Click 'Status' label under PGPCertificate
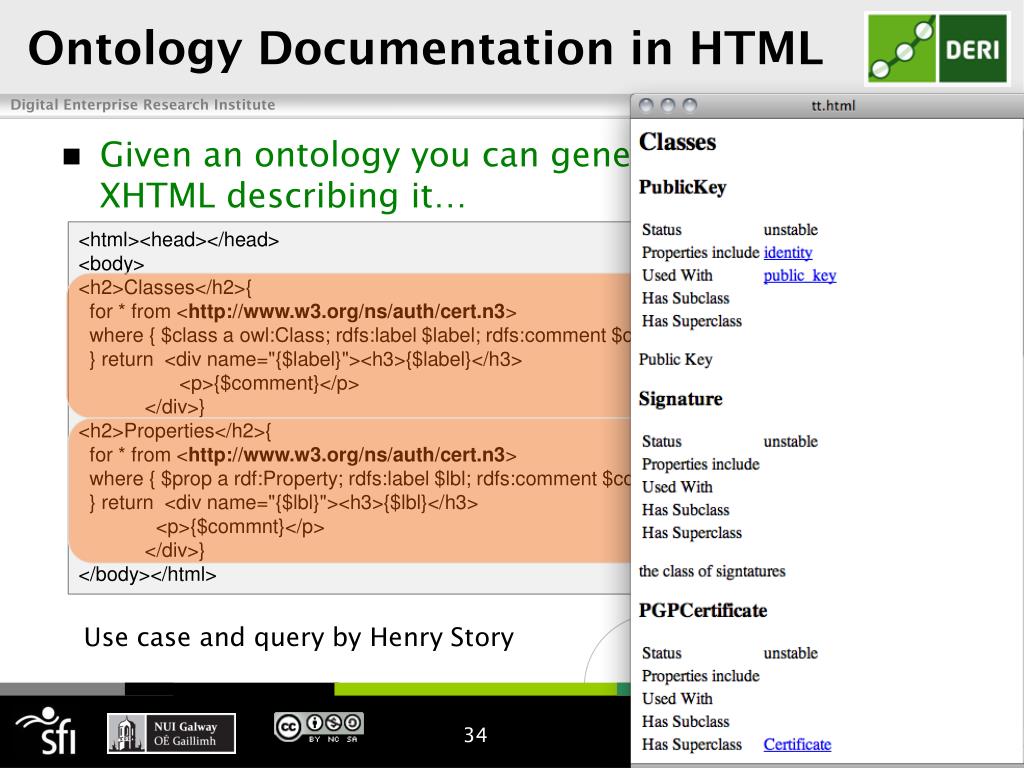The height and width of the screenshot is (768, 1024). click(x=662, y=653)
